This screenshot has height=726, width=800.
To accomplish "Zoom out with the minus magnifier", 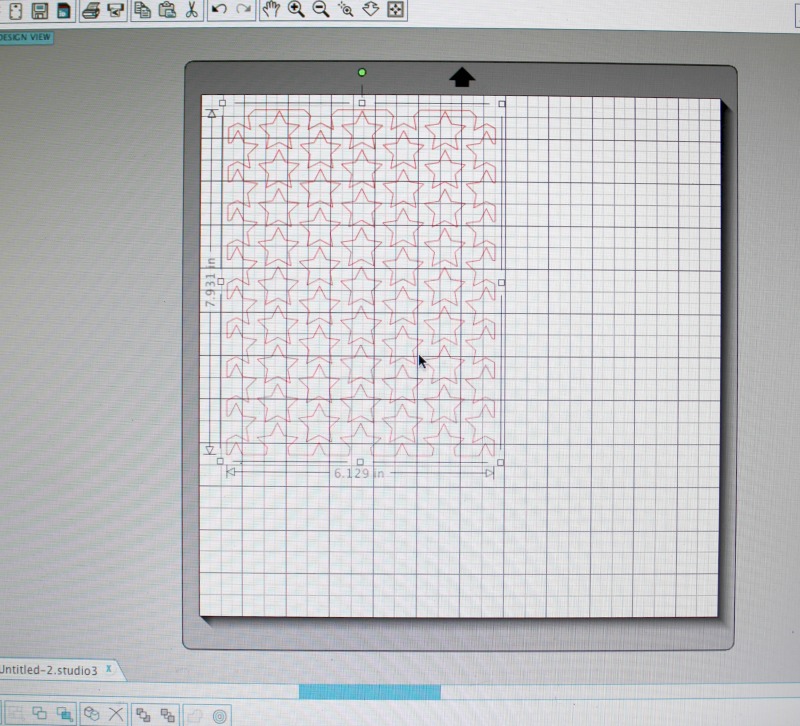I will pyautogui.click(x=321, y=10).
